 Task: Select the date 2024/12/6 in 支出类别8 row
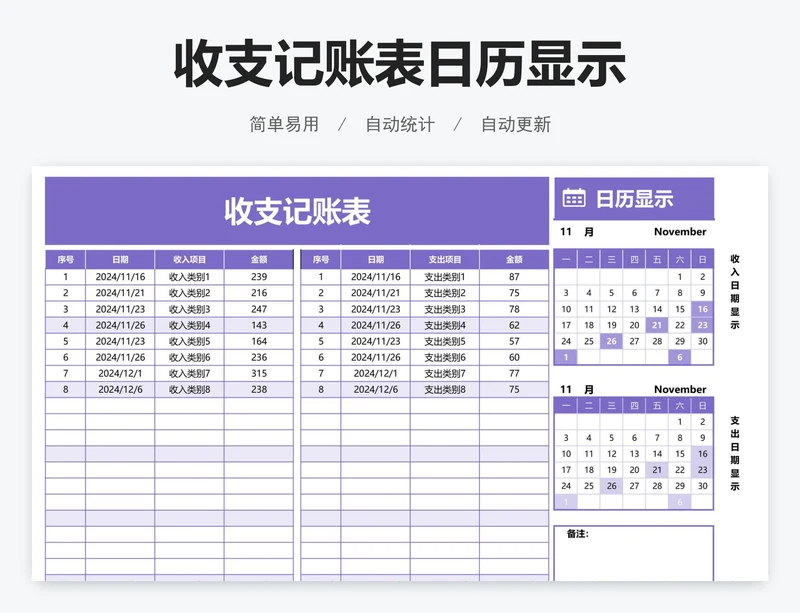(x=376, y=389)
